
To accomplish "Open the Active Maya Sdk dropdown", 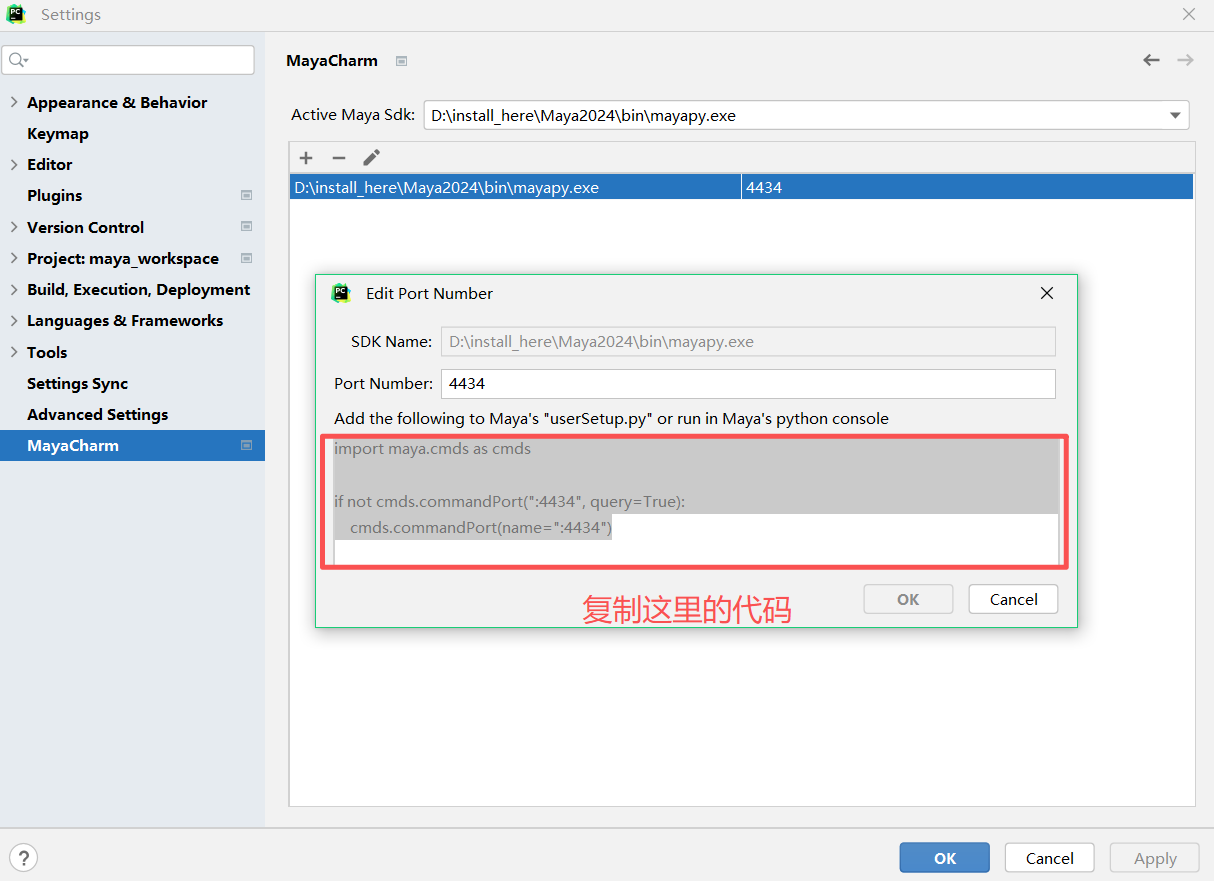I will point(1176,115).
